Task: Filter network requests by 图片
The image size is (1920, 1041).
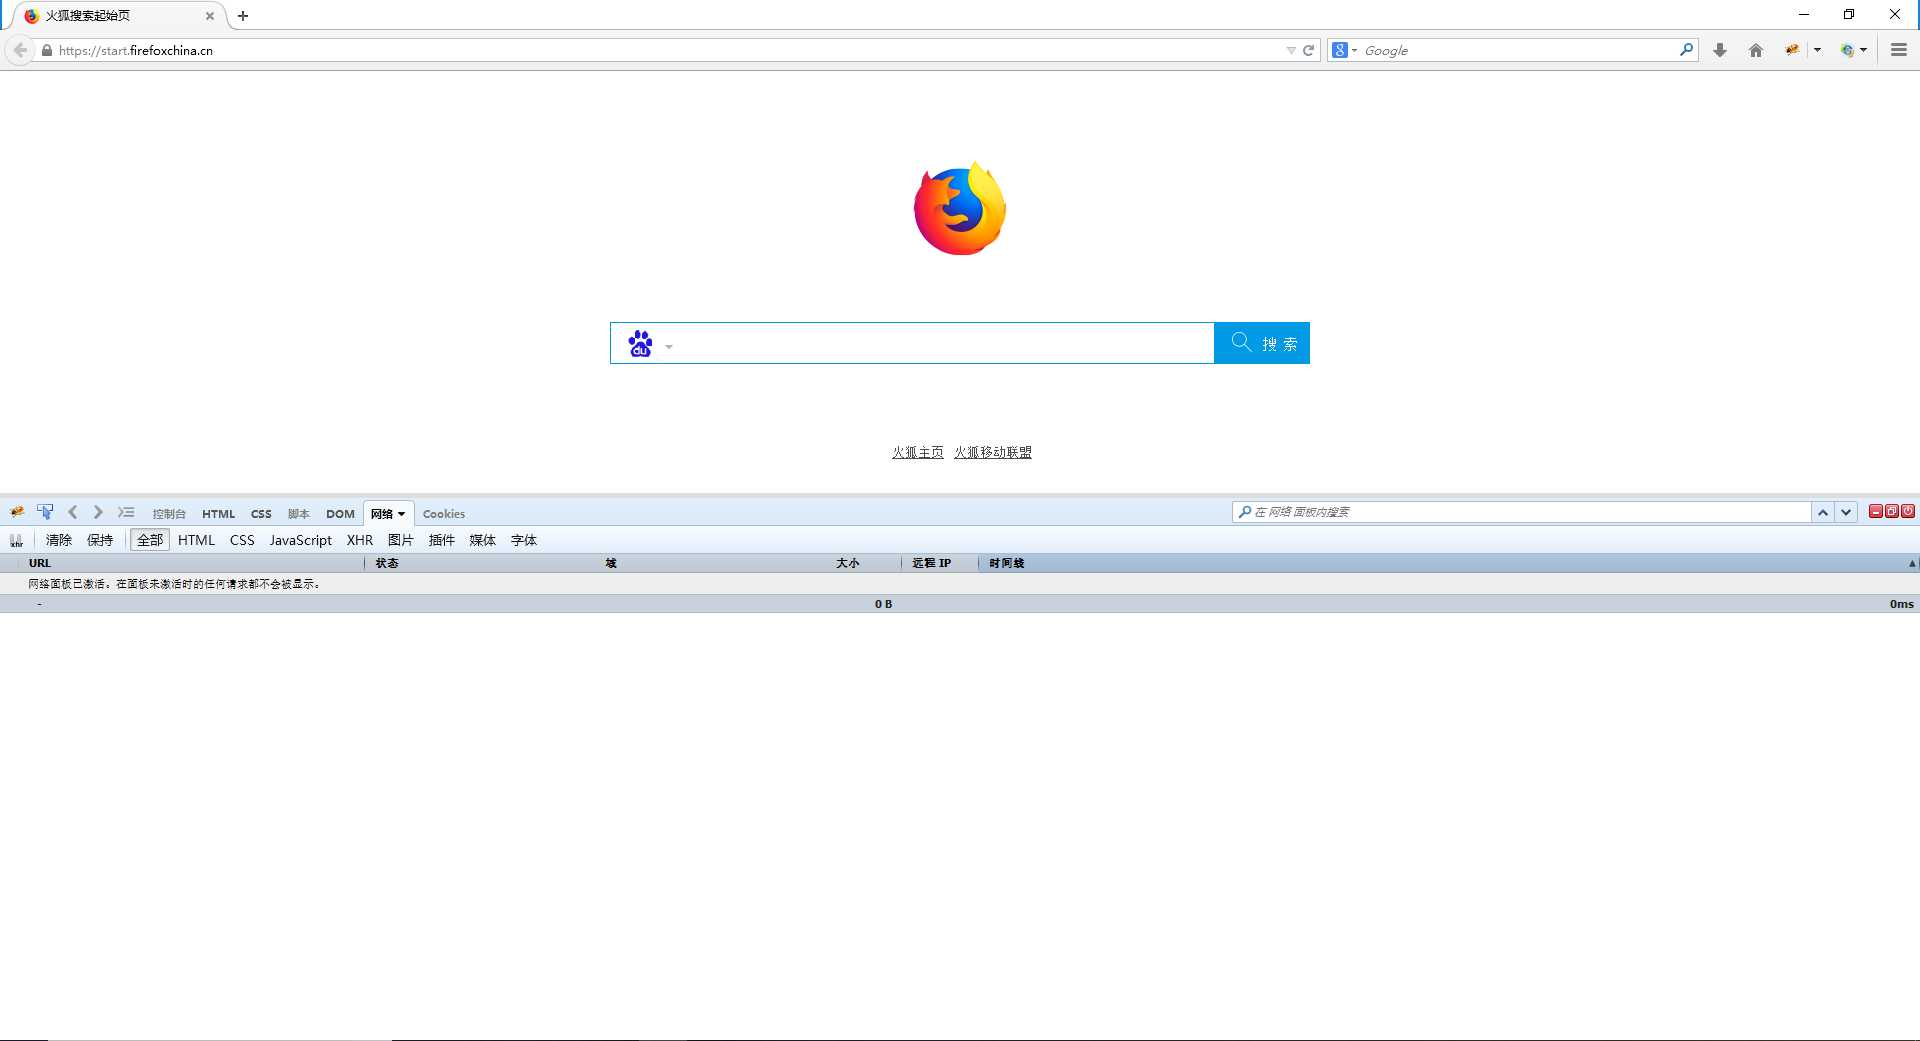Action: [x=401, y=540]
